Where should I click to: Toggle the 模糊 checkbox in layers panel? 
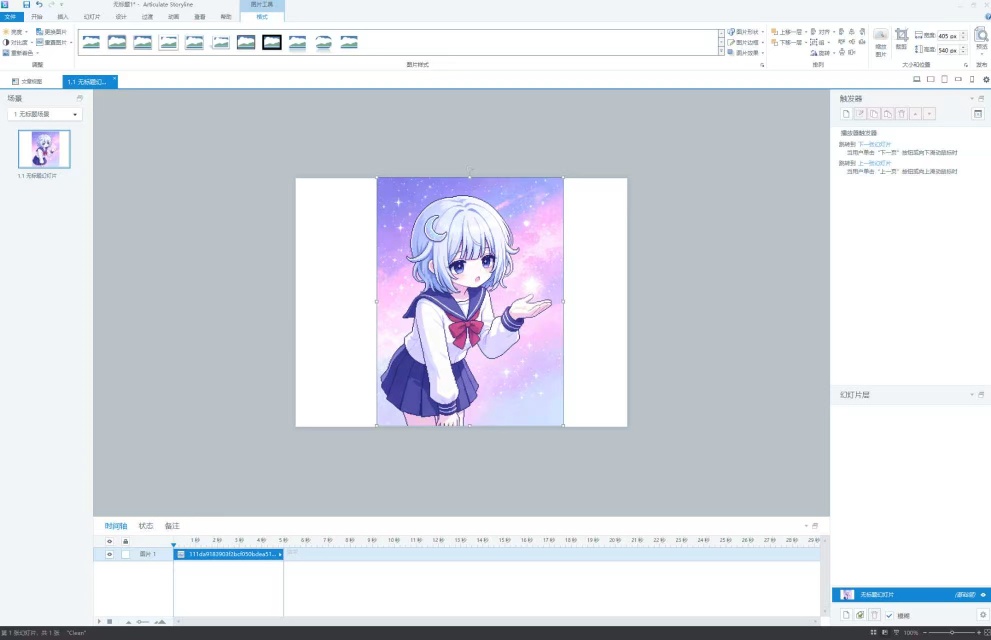tap(889, 615)
